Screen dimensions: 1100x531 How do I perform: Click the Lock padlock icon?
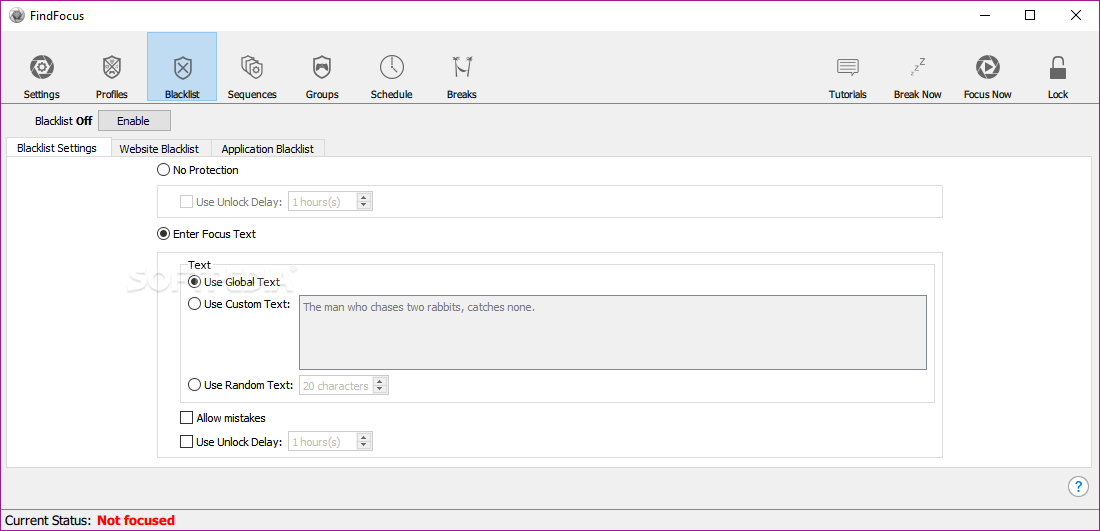1058,67
